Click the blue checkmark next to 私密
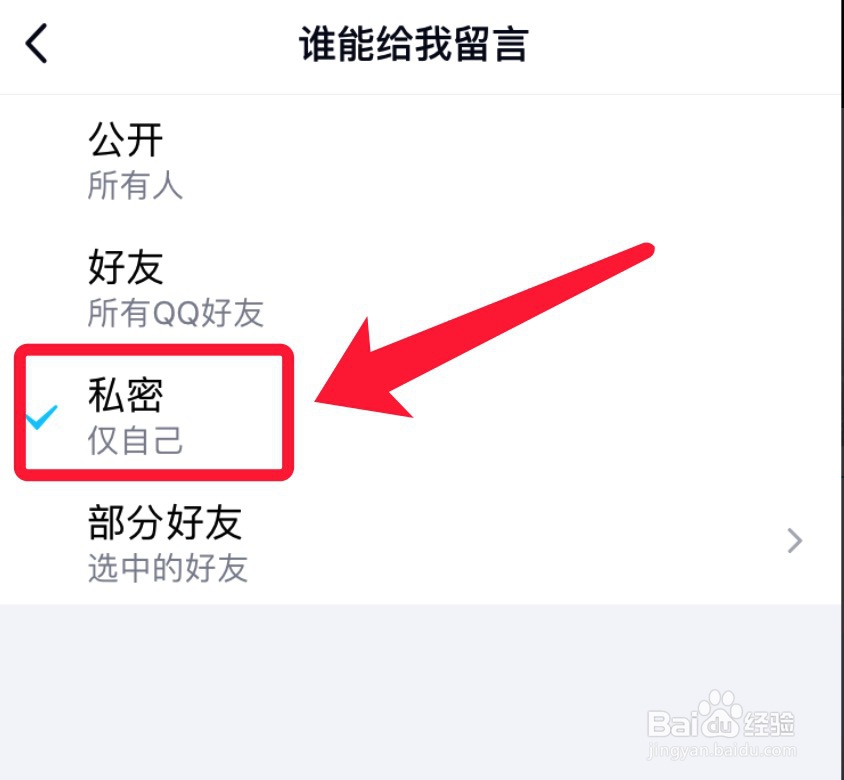844x780 pixels. click(42, 417)
